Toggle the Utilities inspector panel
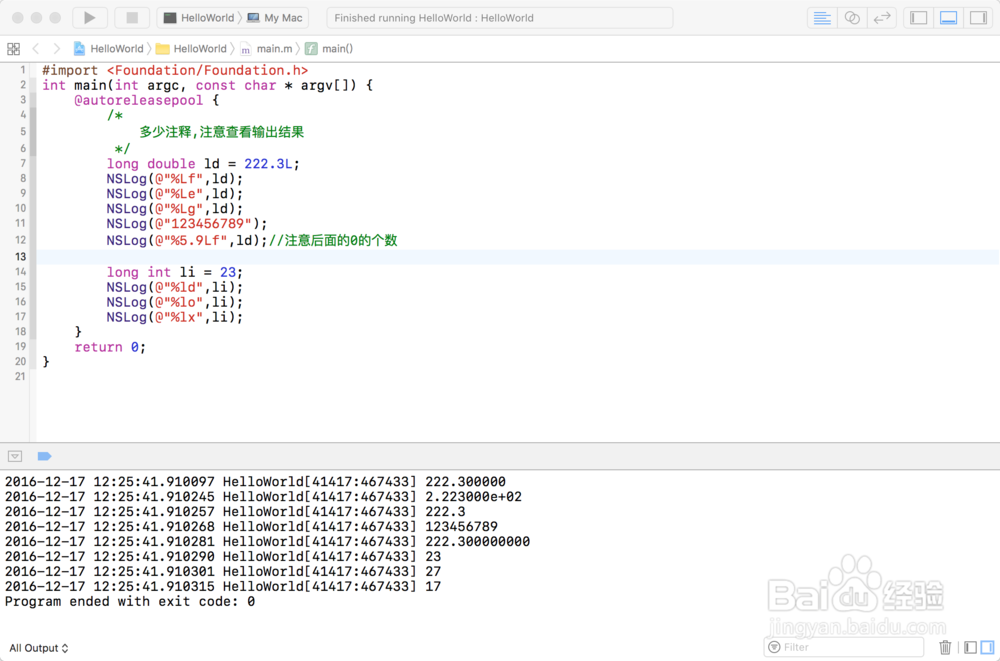 (x=978, y=18)
